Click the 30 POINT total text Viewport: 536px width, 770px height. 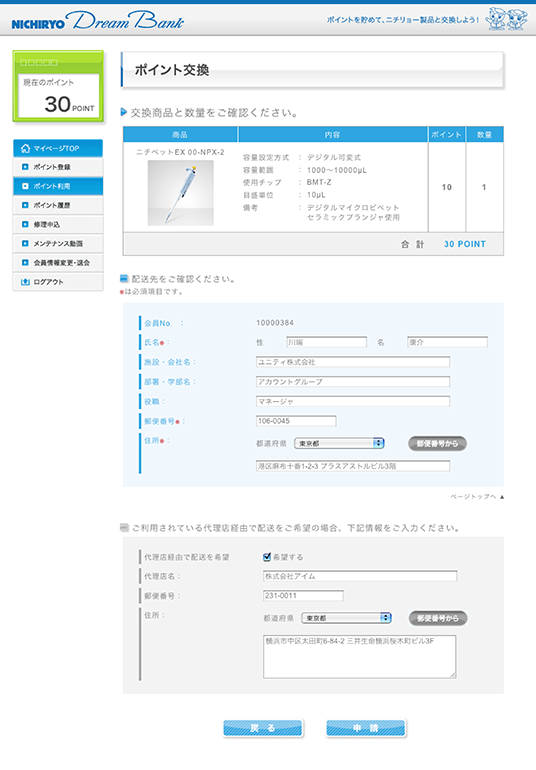(465, 244)
